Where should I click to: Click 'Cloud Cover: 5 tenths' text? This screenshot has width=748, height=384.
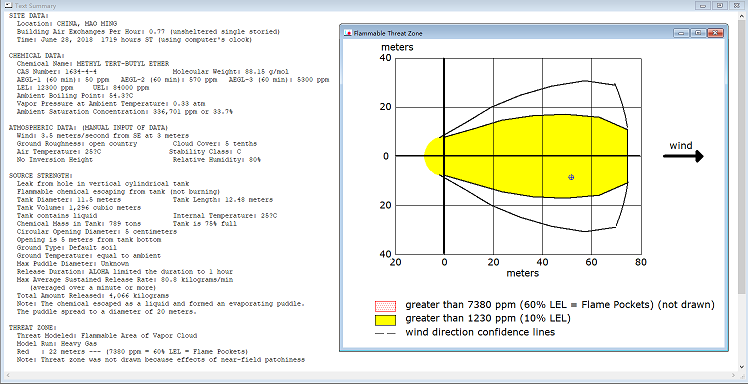pyautogui.click(x=215, y=144)
